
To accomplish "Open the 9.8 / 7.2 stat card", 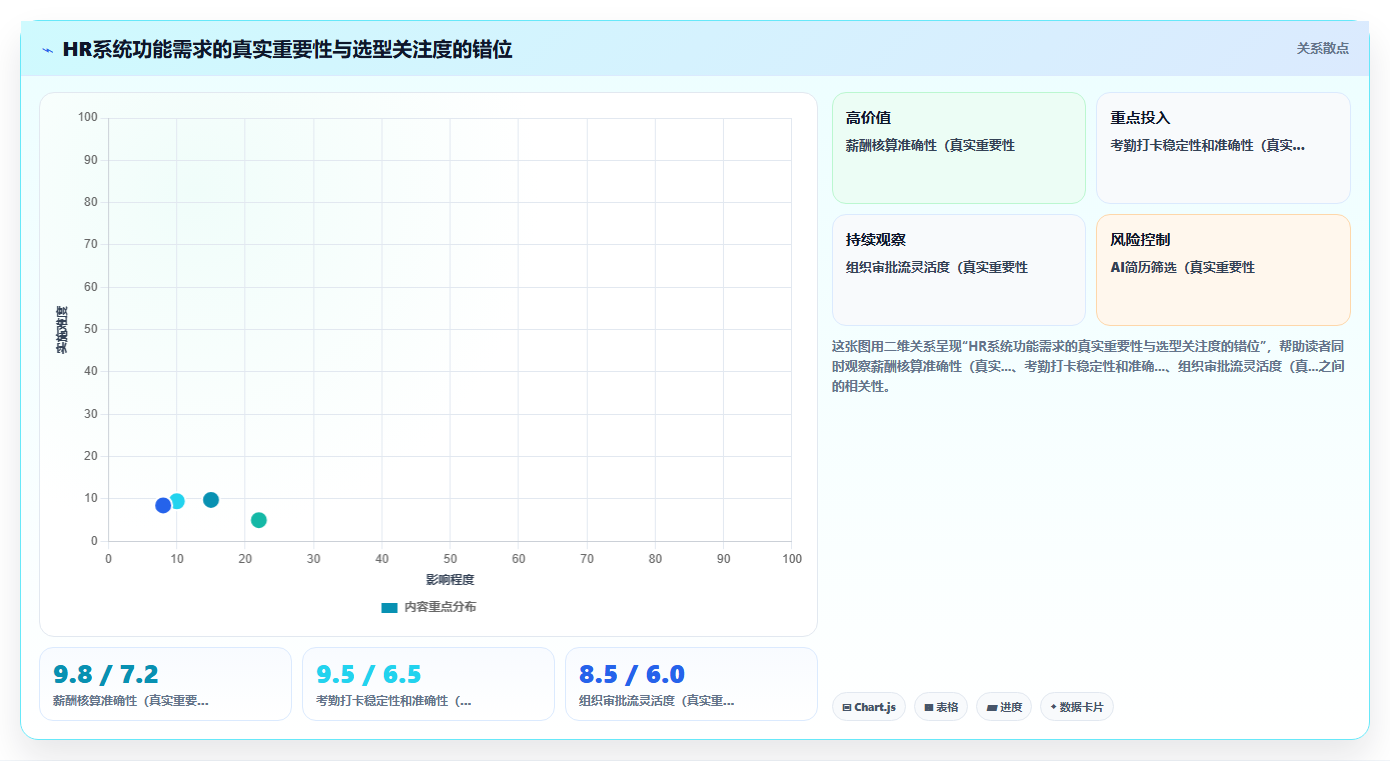I will click(165, 684).
